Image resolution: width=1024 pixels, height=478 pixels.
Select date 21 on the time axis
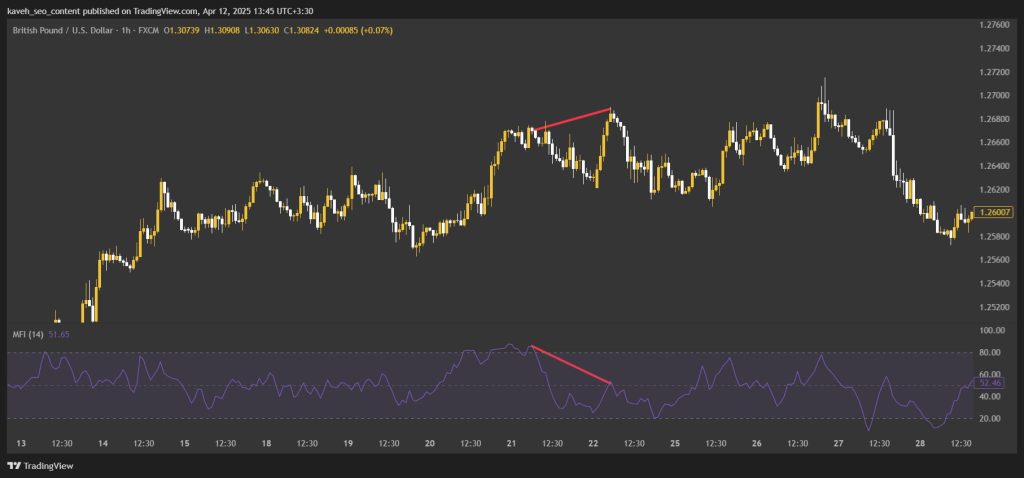[x=511, y=444]
